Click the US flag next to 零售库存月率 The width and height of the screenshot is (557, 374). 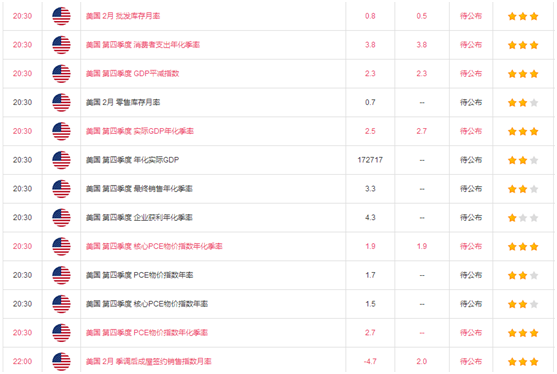click(x=61, y=102)
